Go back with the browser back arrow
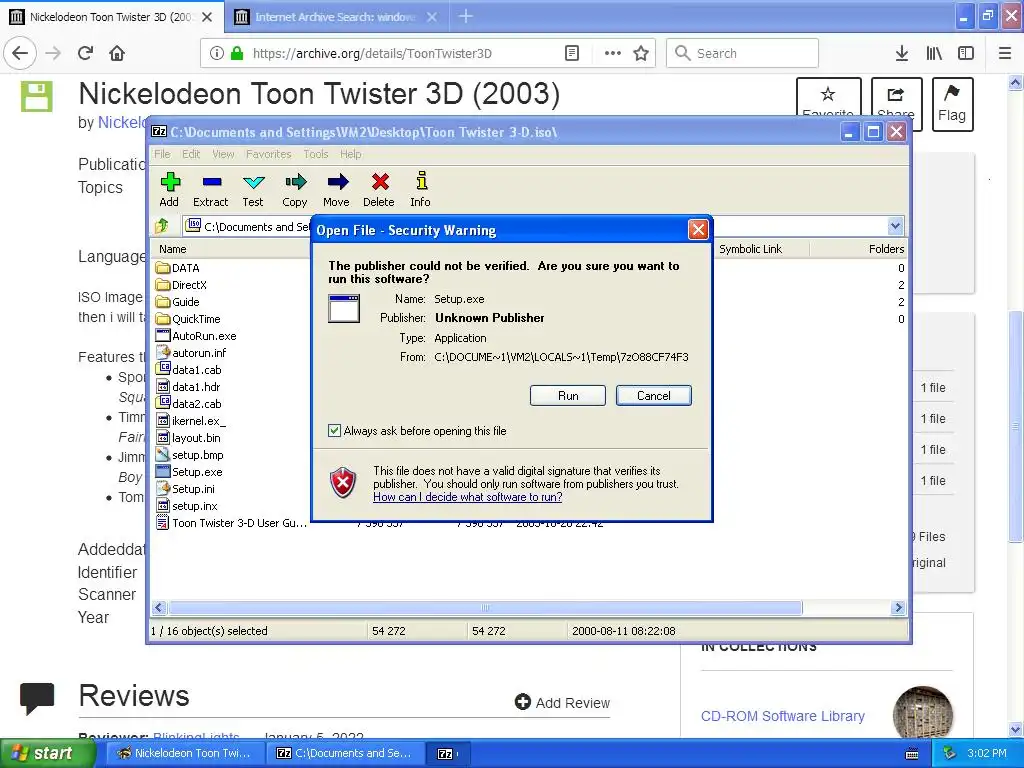This screenshot has width=1024, height=768. (x=20, y=53)
